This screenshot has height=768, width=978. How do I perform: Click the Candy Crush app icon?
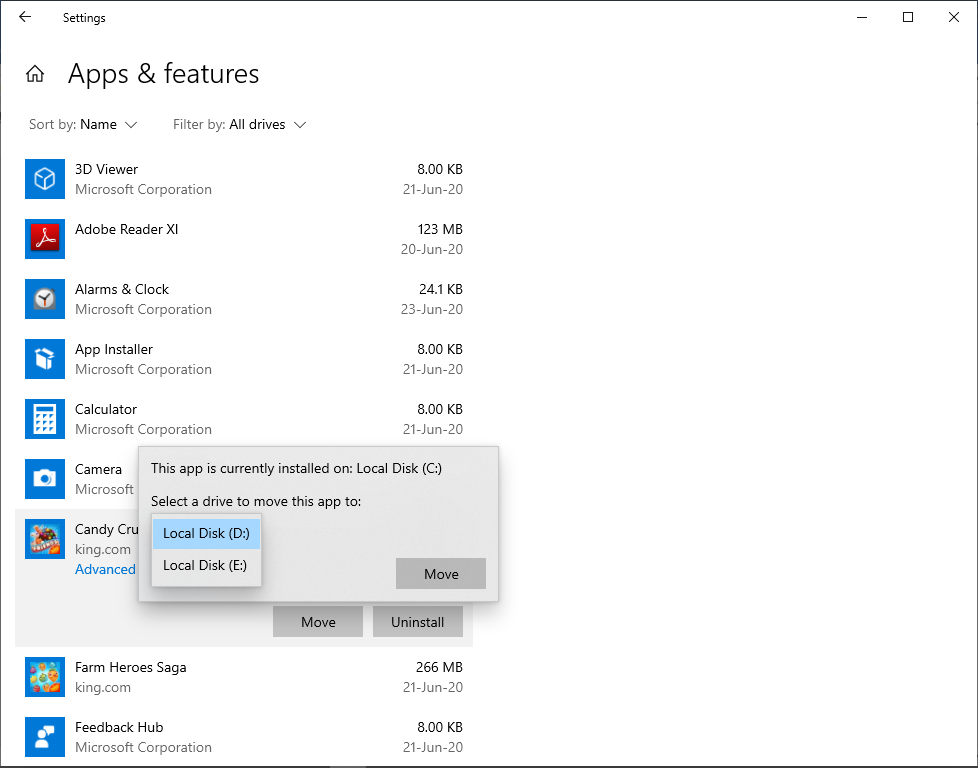(x=44, y=539)
